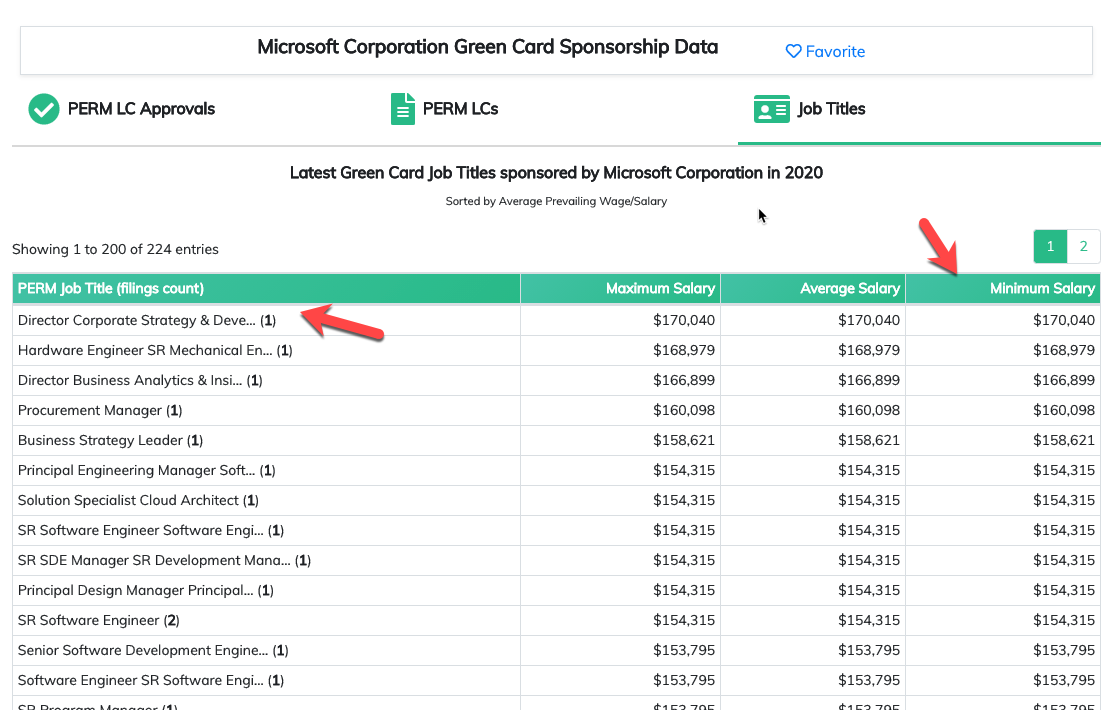Click Maximum Salary for Senior Software Development Engine...
The width and height of the screenshot is (1107, 710).
click(x=683, y=650)
